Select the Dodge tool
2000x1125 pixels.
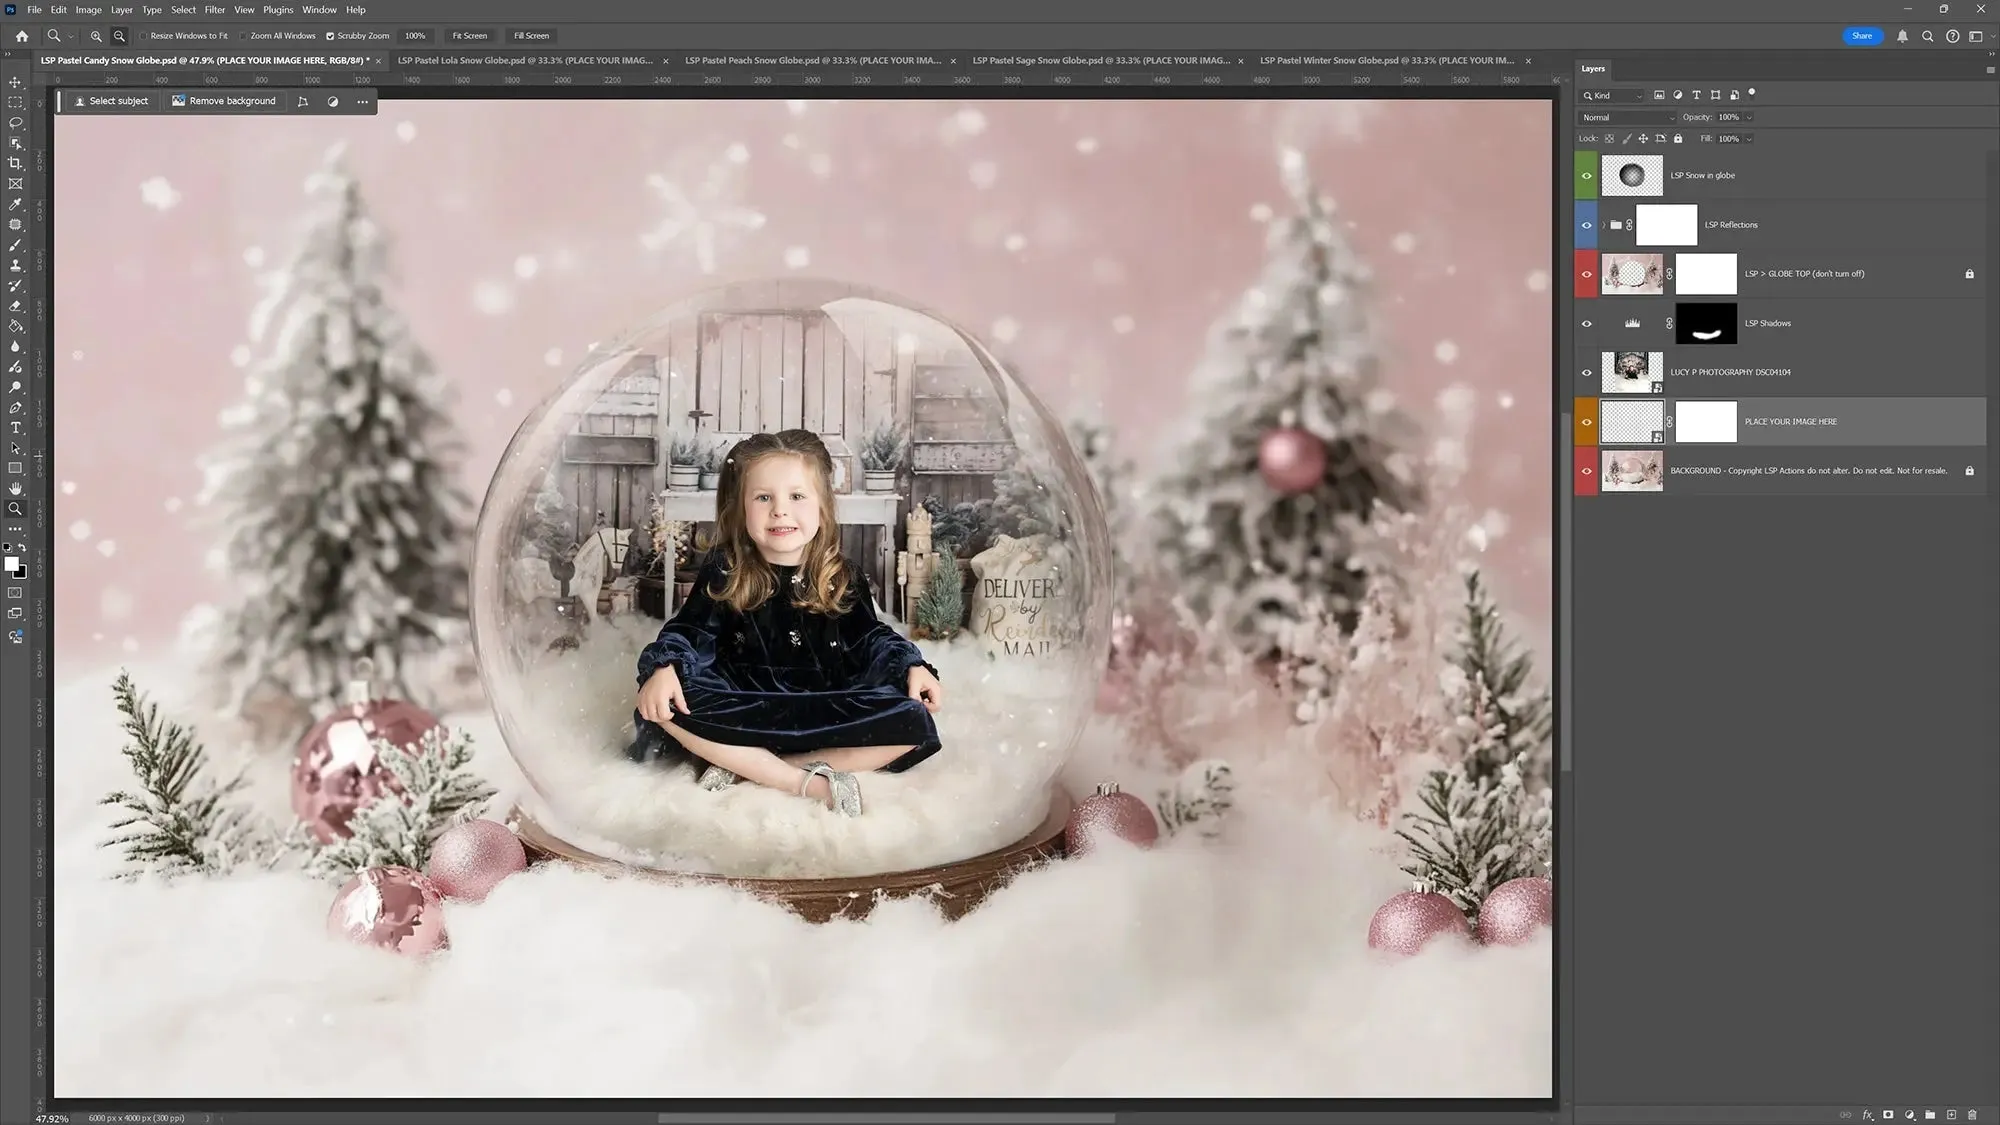point(15,387)
